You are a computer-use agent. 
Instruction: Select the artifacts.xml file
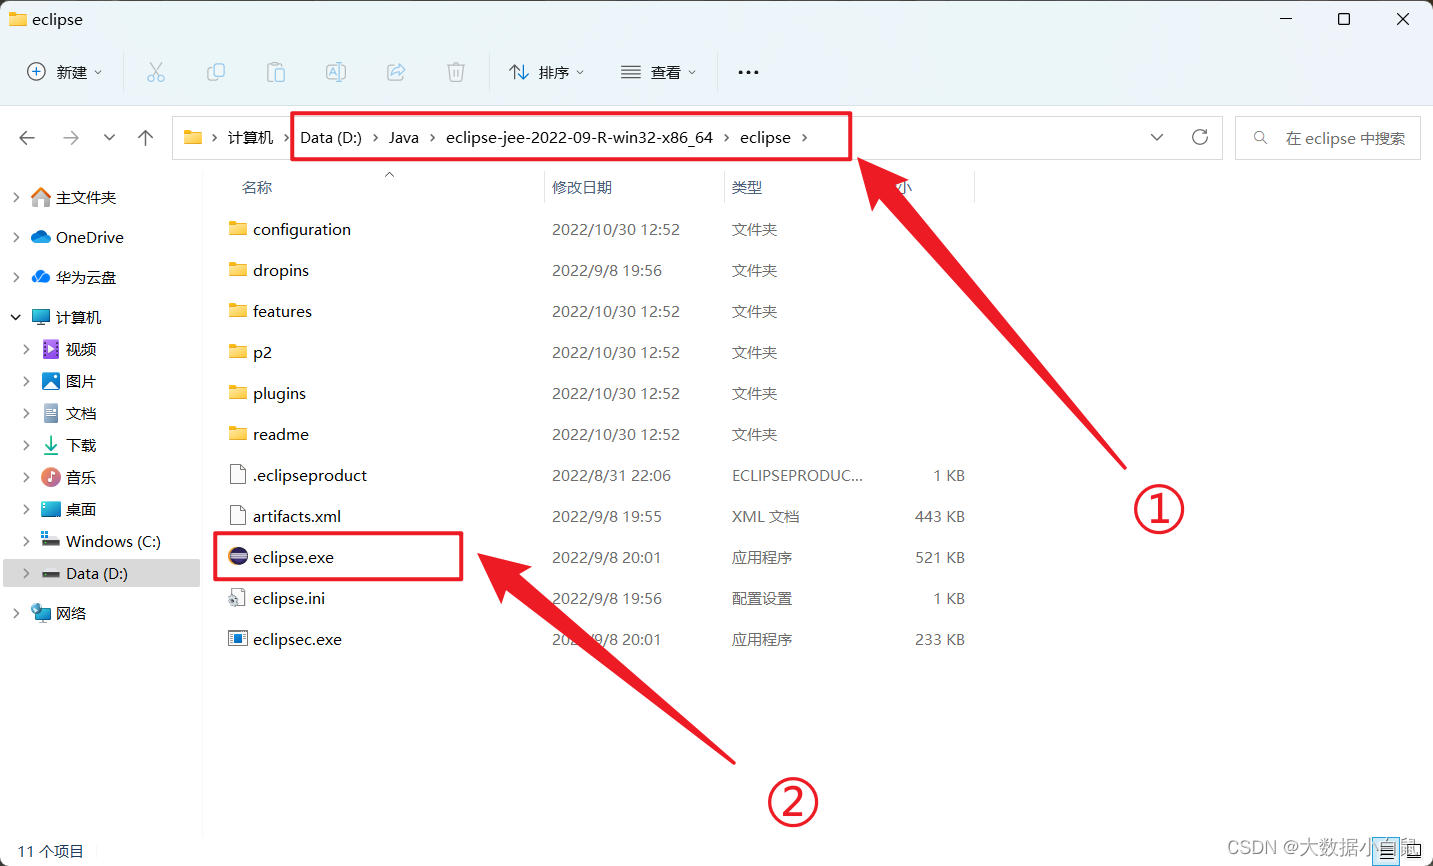click(297, 516)
